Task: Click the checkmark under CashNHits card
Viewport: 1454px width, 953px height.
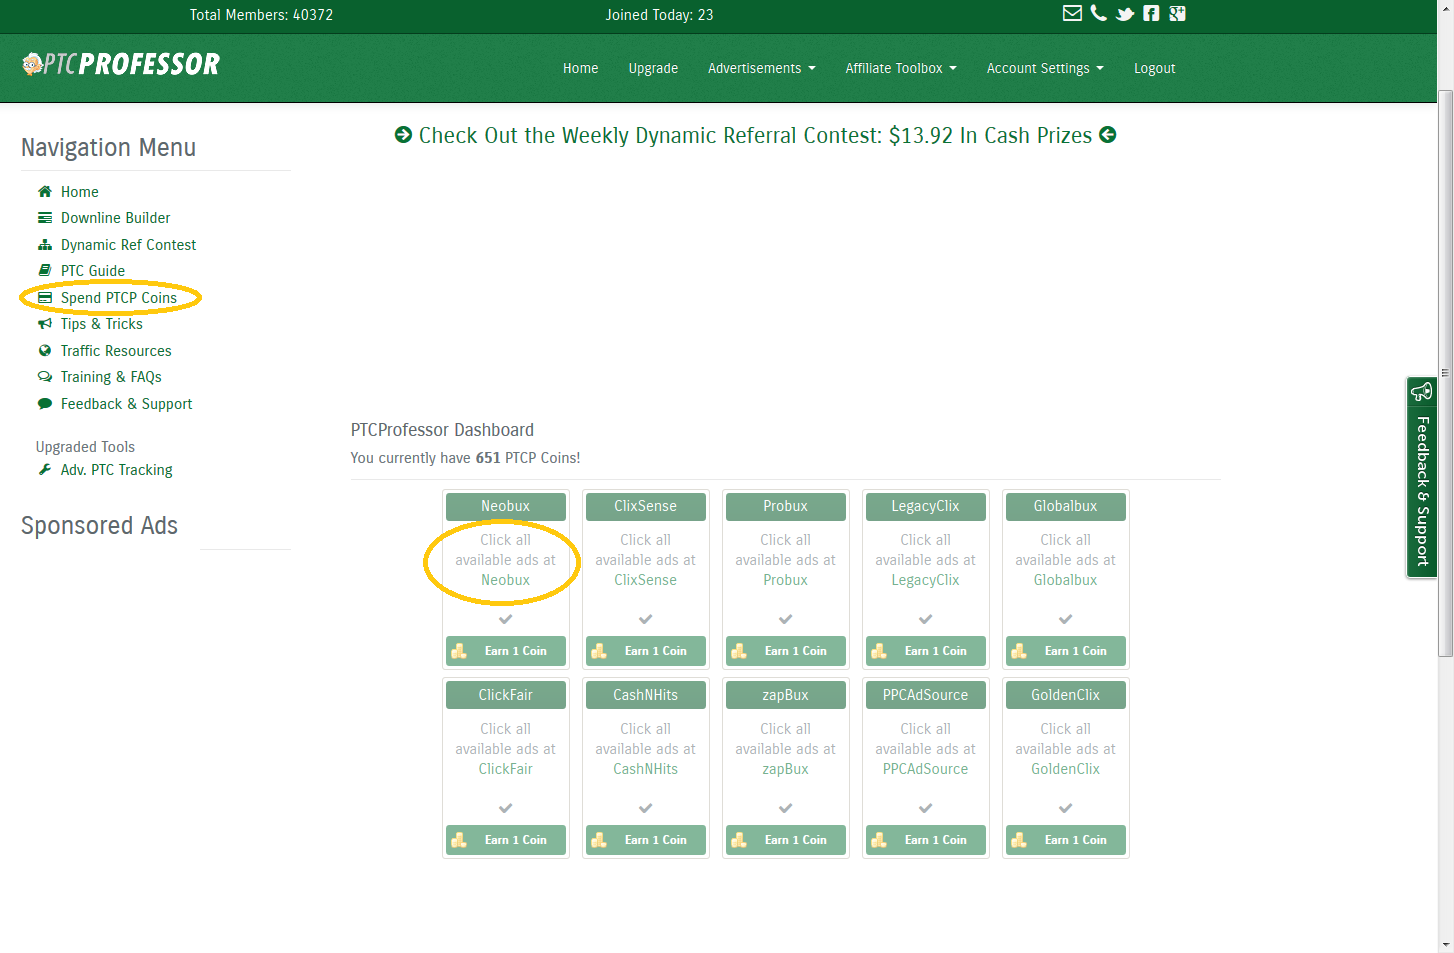Action: point(646,808)
